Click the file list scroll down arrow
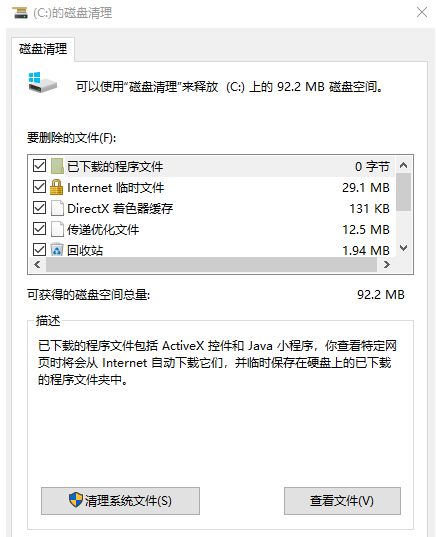The width and height of the screenshot is (436, 537). pyautogui.click(x=403, y=248)
